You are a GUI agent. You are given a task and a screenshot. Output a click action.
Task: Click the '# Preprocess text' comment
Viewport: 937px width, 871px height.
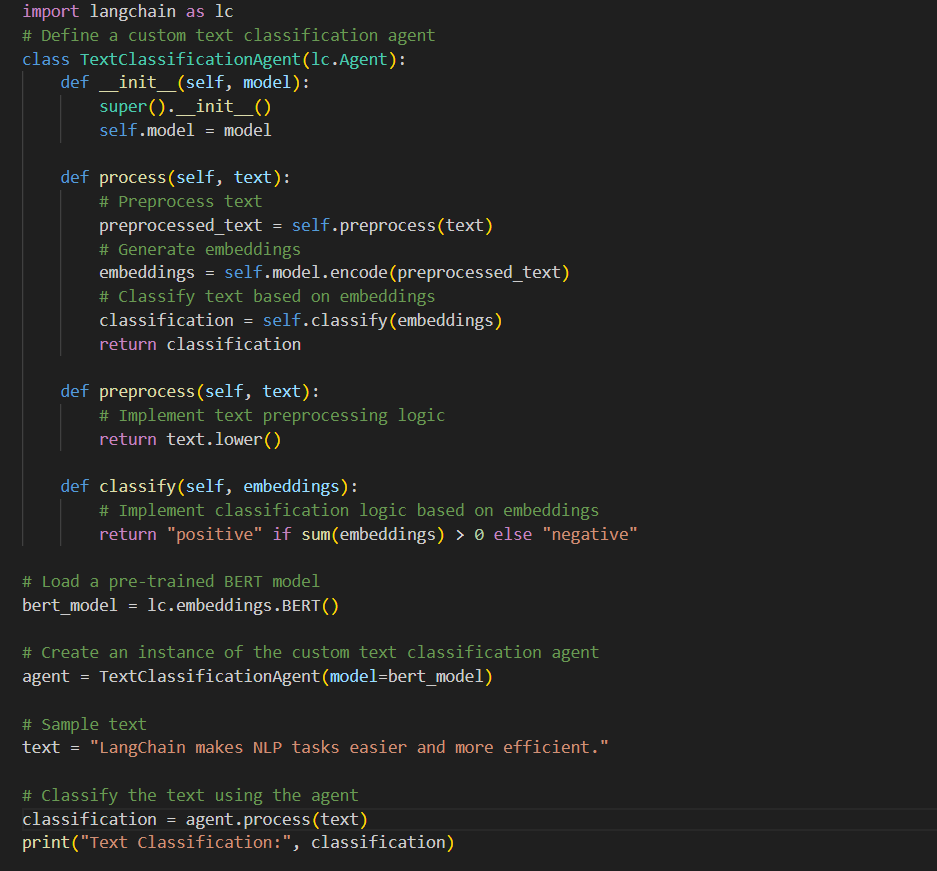(180, 201)
